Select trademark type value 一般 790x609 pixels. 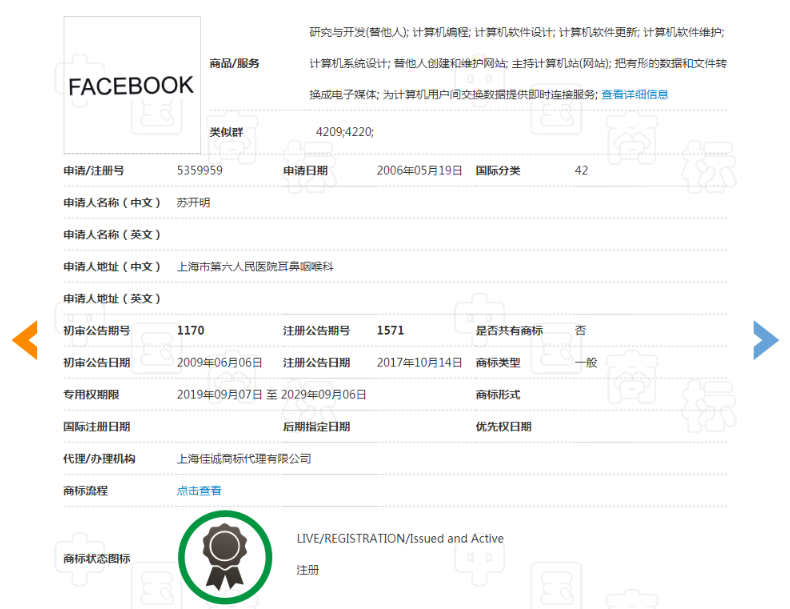pyautogui.click(x=586, y=363)
